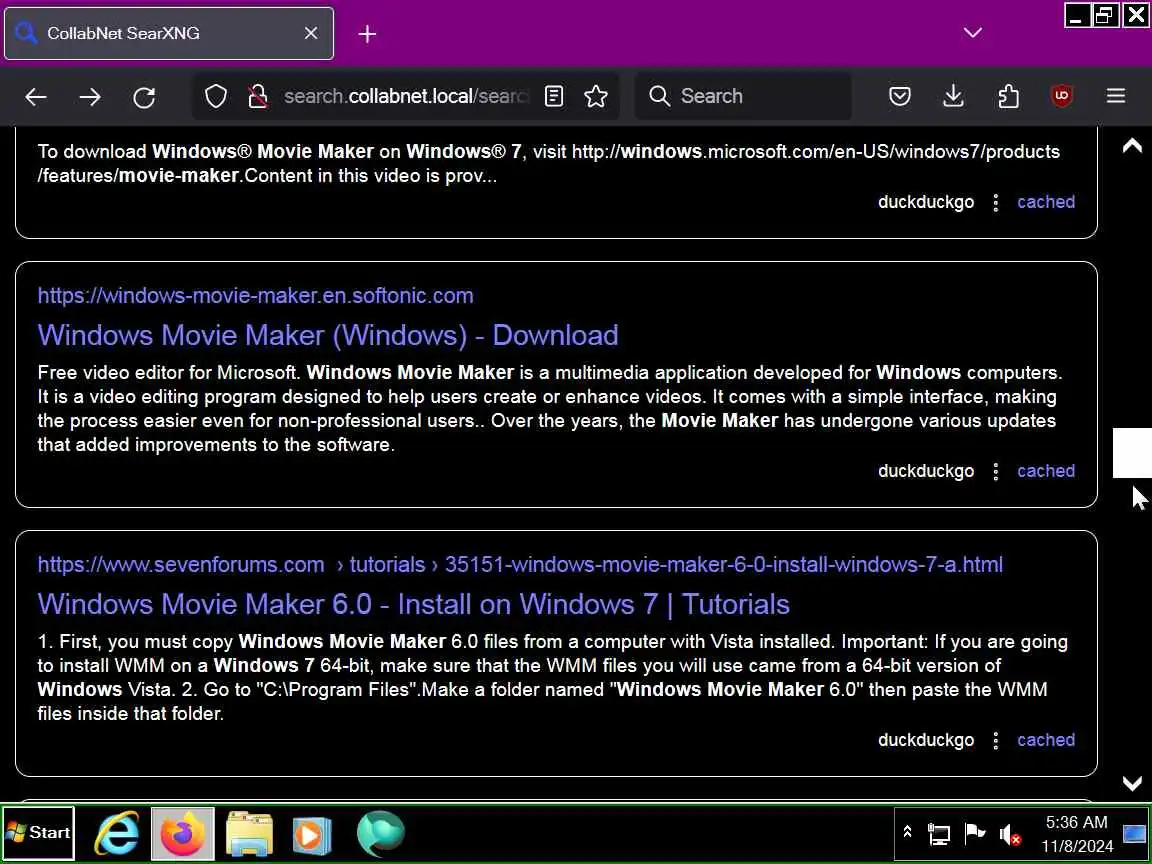Viewport: 1152px width, 864px height.
Task: Open cached link for Sevenforums result
Action: (1045, 740)
